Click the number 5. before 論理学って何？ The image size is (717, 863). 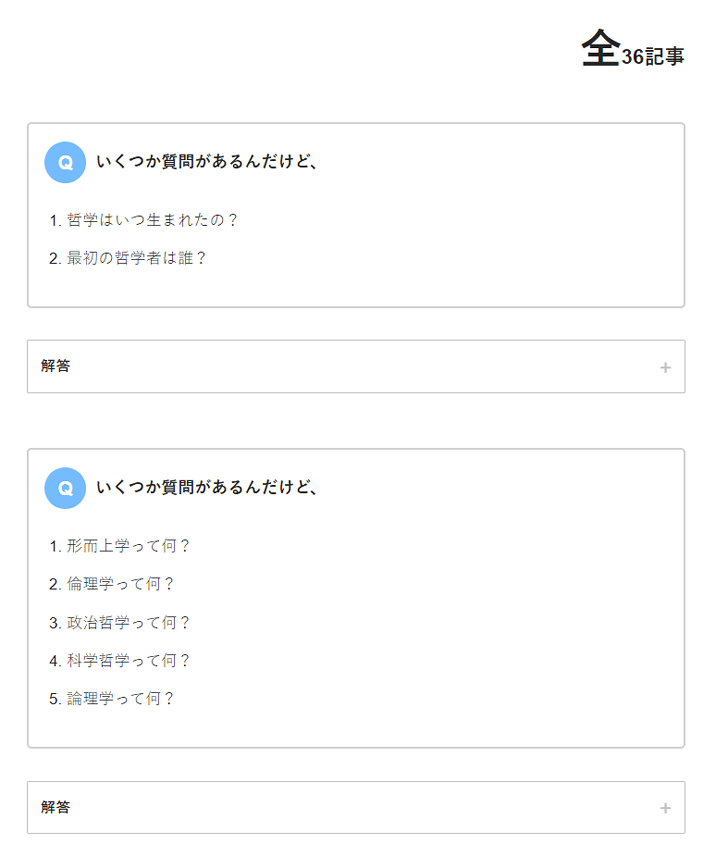pyautogui.click(x=55, y=698)
